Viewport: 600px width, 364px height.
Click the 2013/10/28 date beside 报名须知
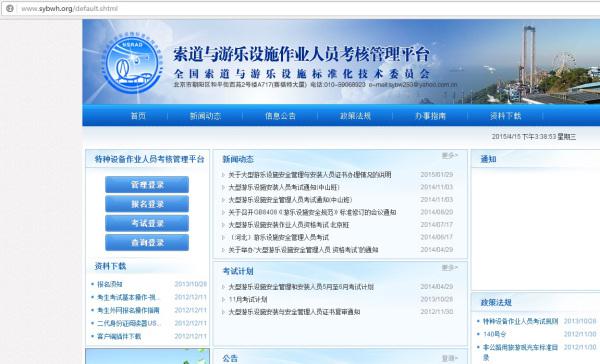[x=191, y=284]
